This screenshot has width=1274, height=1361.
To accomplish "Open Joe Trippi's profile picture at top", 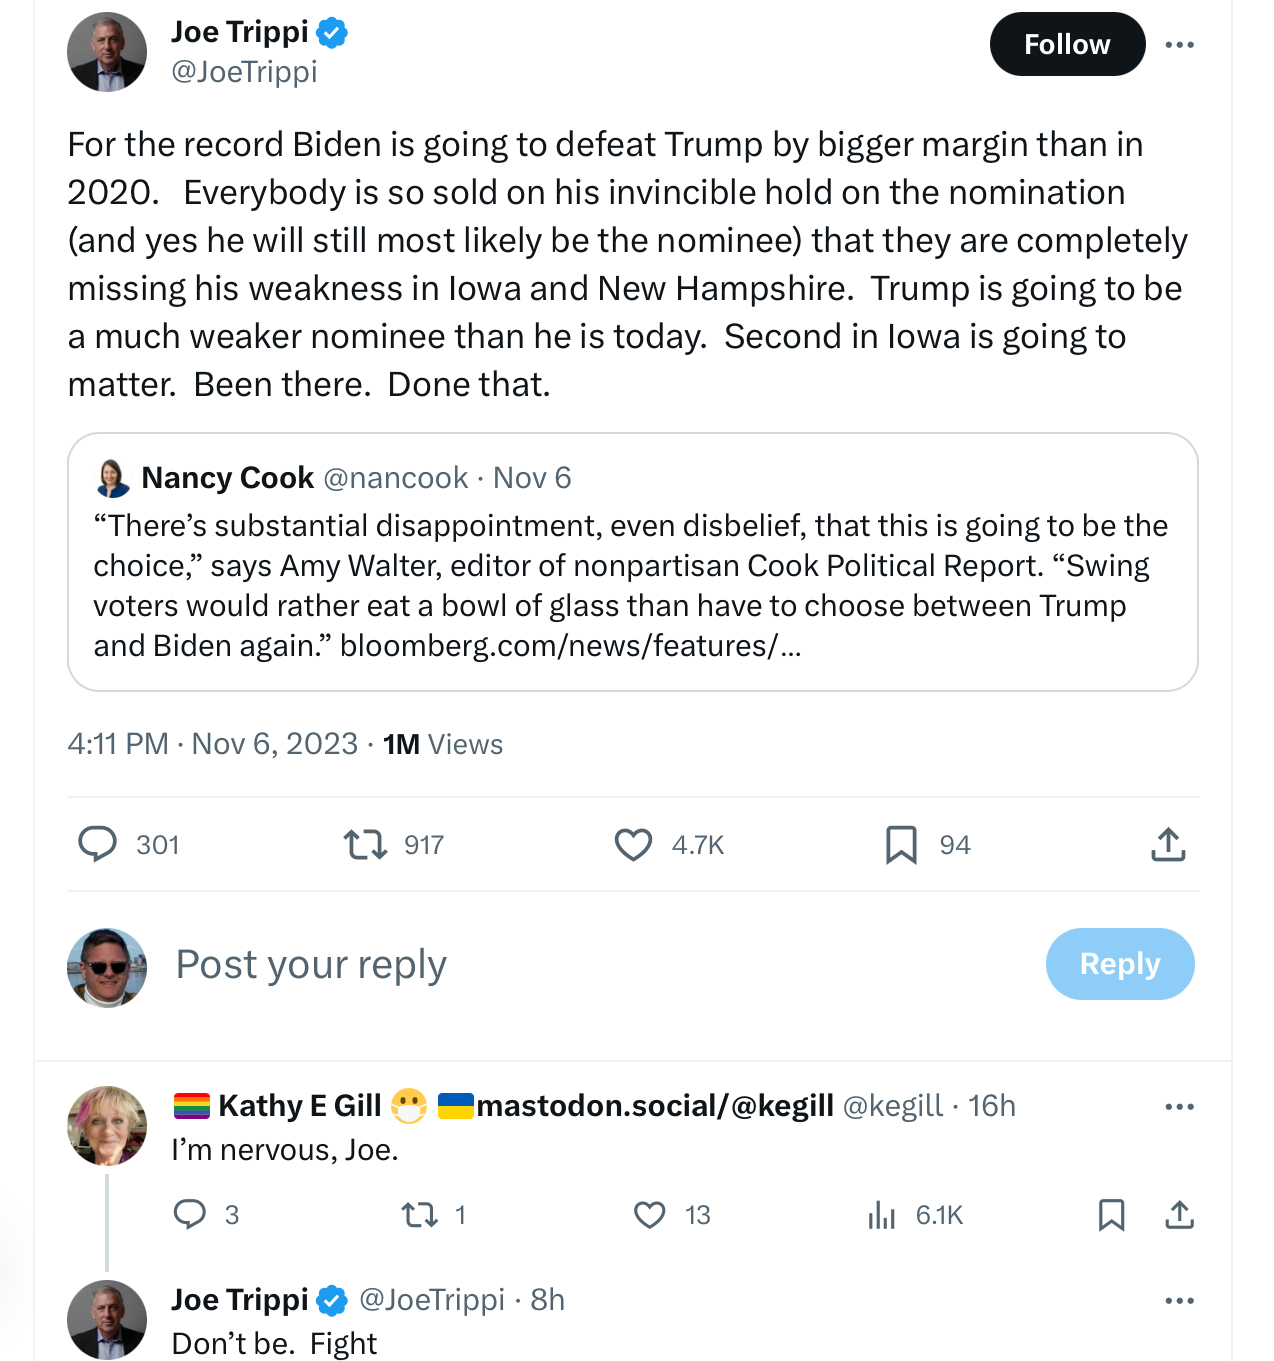I will pyautogui.click(x=107, y=52).
